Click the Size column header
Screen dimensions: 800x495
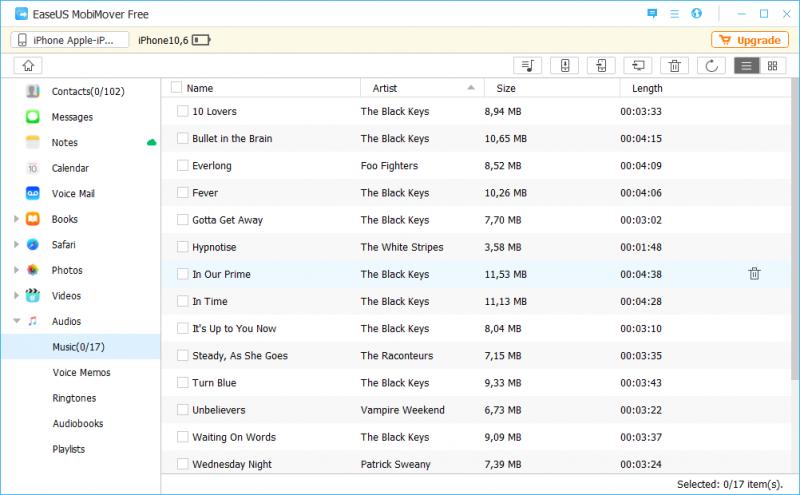tap(506, 88)
